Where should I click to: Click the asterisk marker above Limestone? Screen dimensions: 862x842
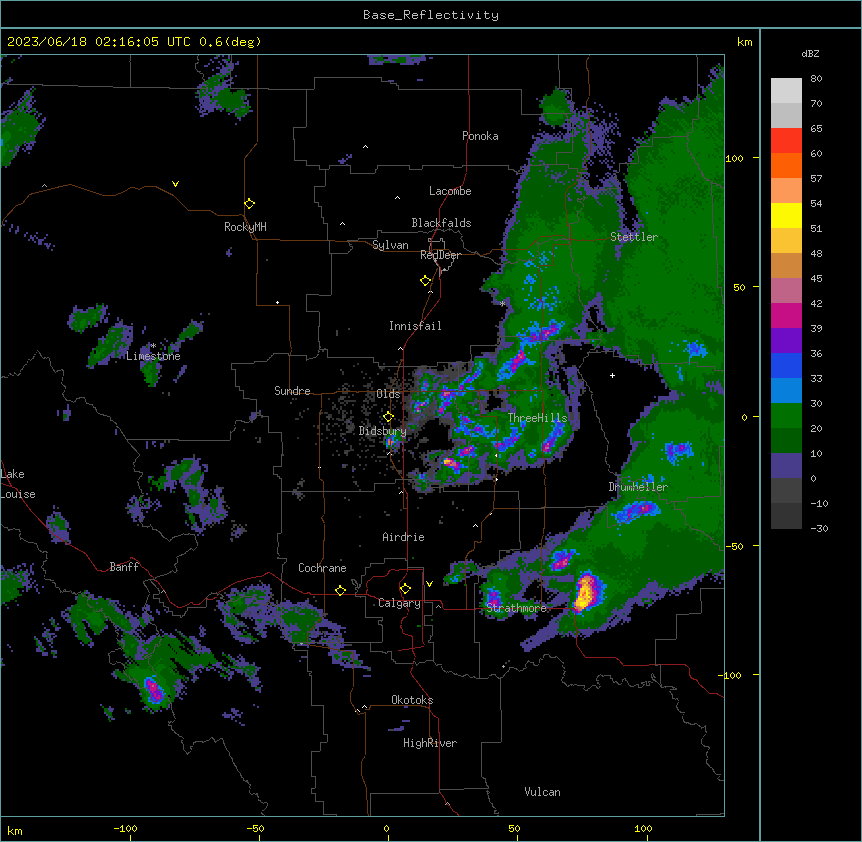point(153,346)
